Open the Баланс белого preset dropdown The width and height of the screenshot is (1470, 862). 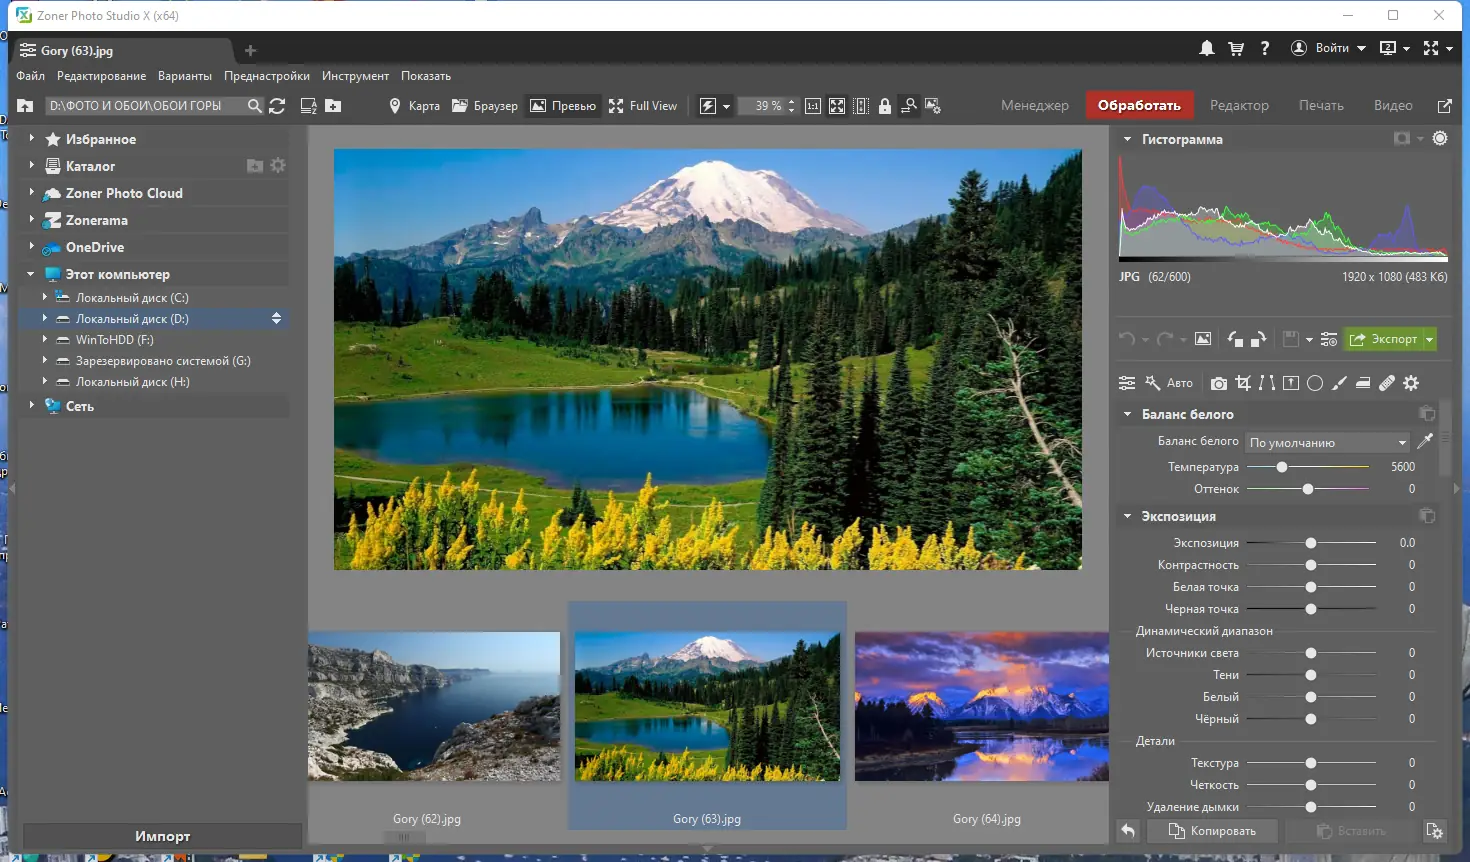coord(1328,442)
